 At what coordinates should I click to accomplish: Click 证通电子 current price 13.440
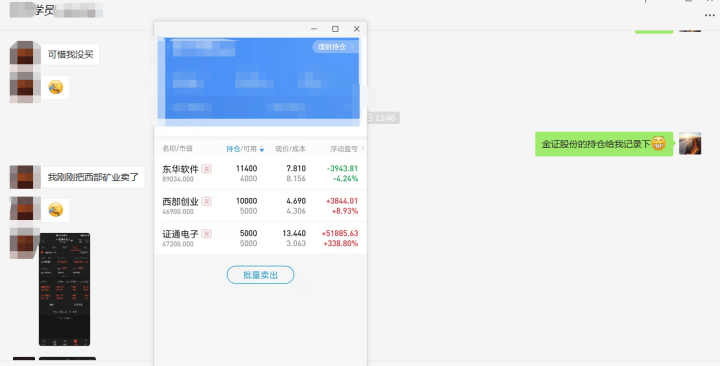click(294, 233)
